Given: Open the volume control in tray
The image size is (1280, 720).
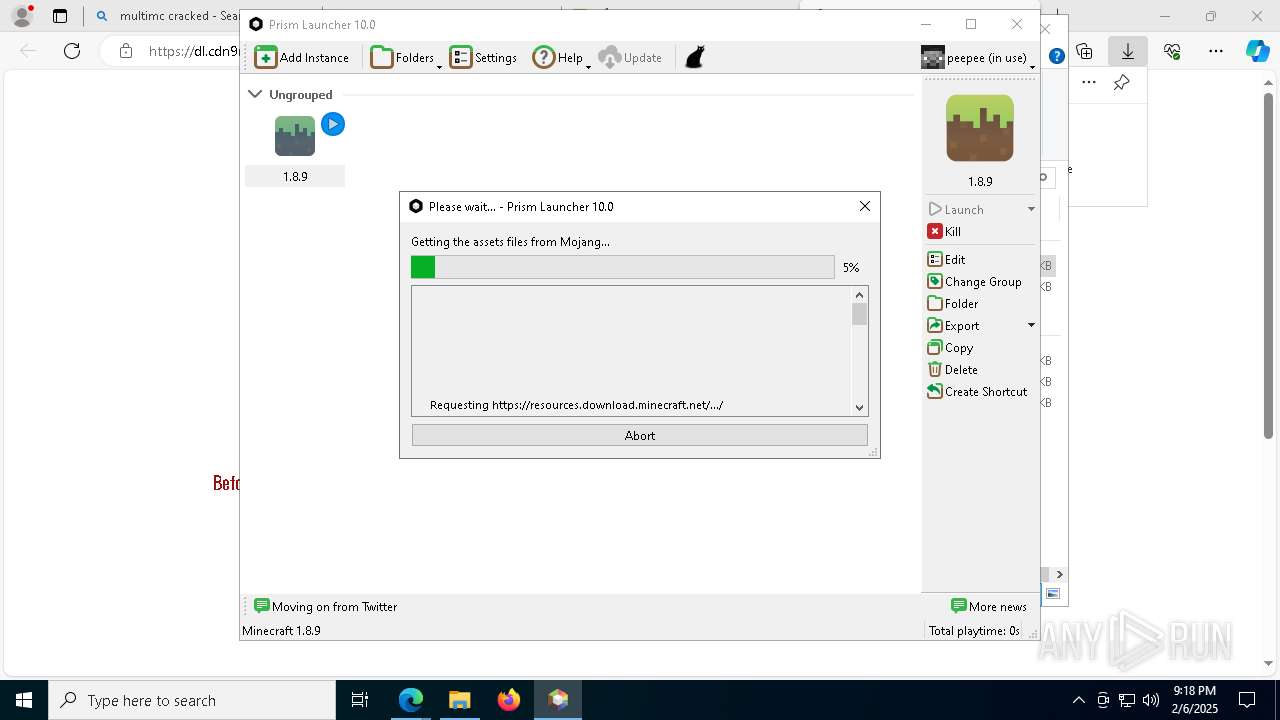Looking at the screenshot, I should 1151,700.
